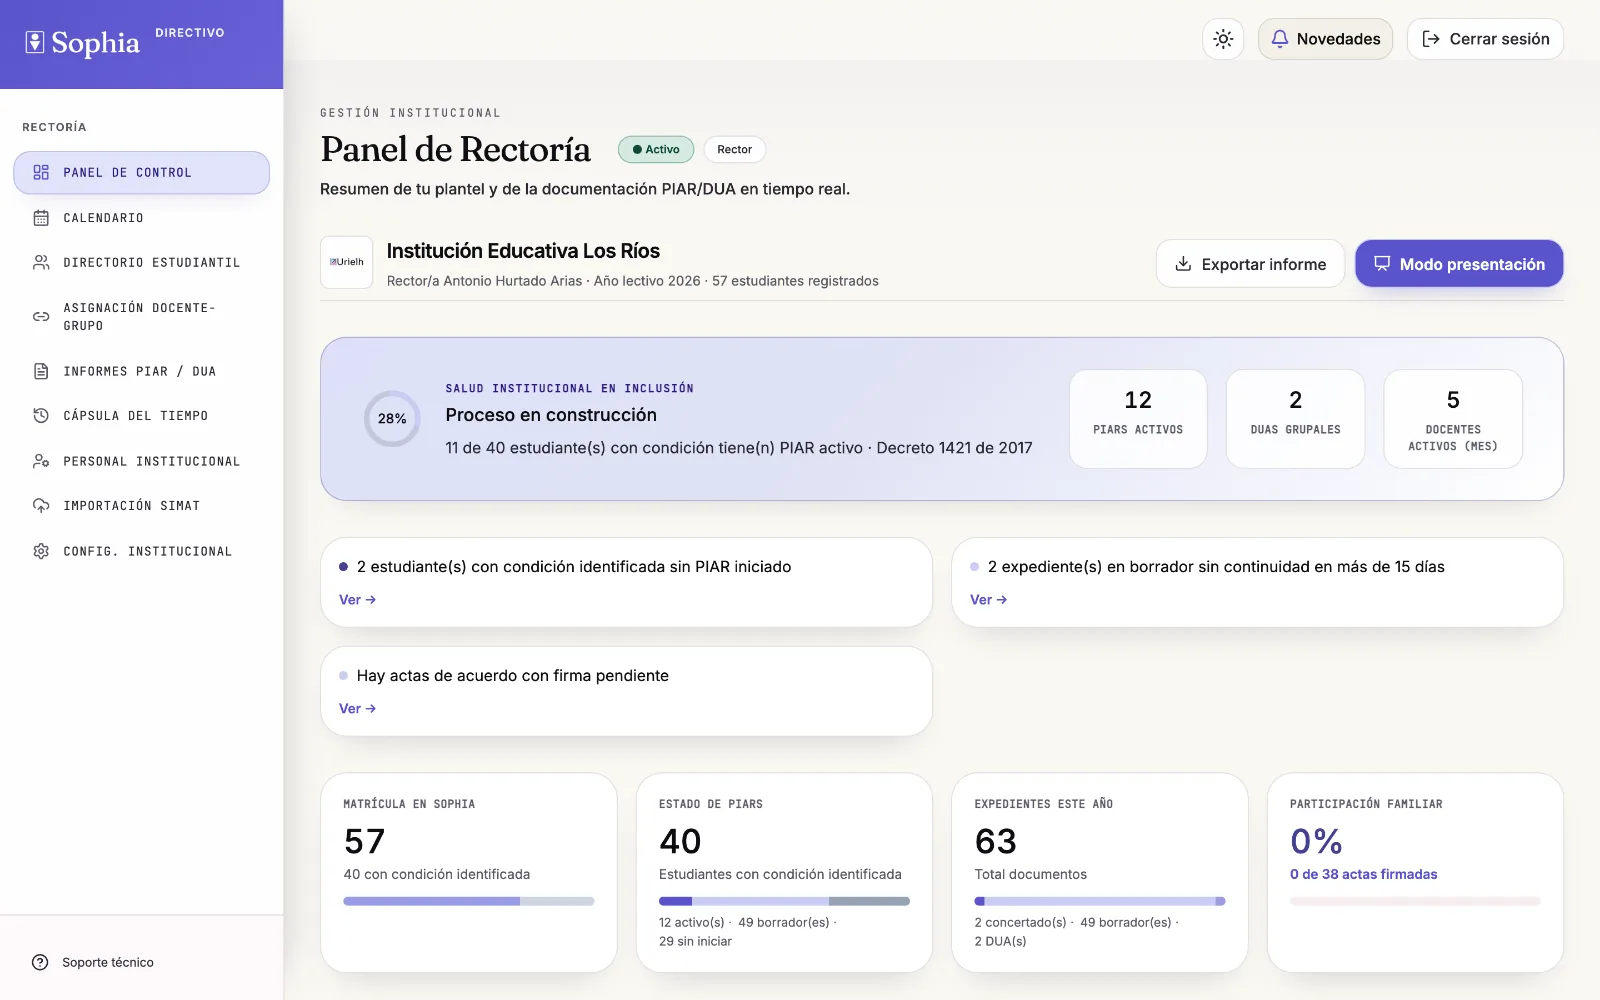Click the Cápsula del Tiempo history icon

pyautogui.click(x=41, y=415)
